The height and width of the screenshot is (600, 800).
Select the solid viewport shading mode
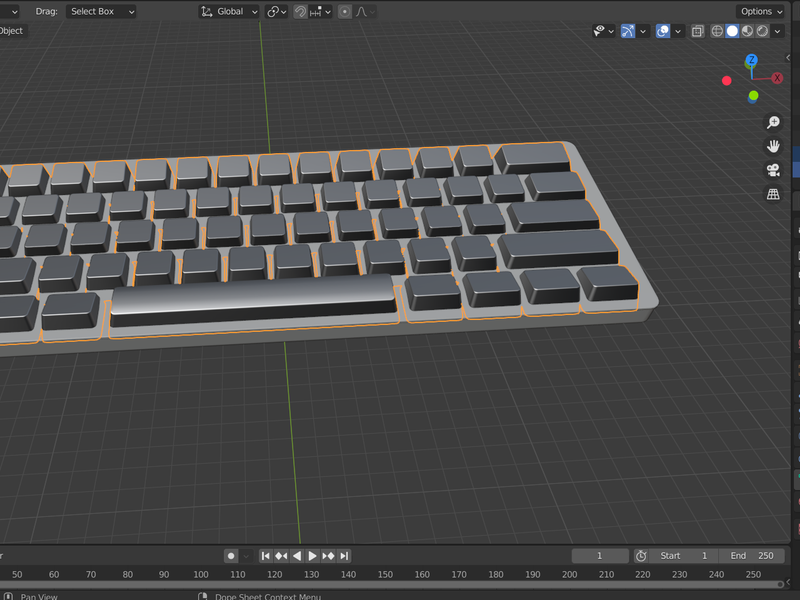point(732,31)
